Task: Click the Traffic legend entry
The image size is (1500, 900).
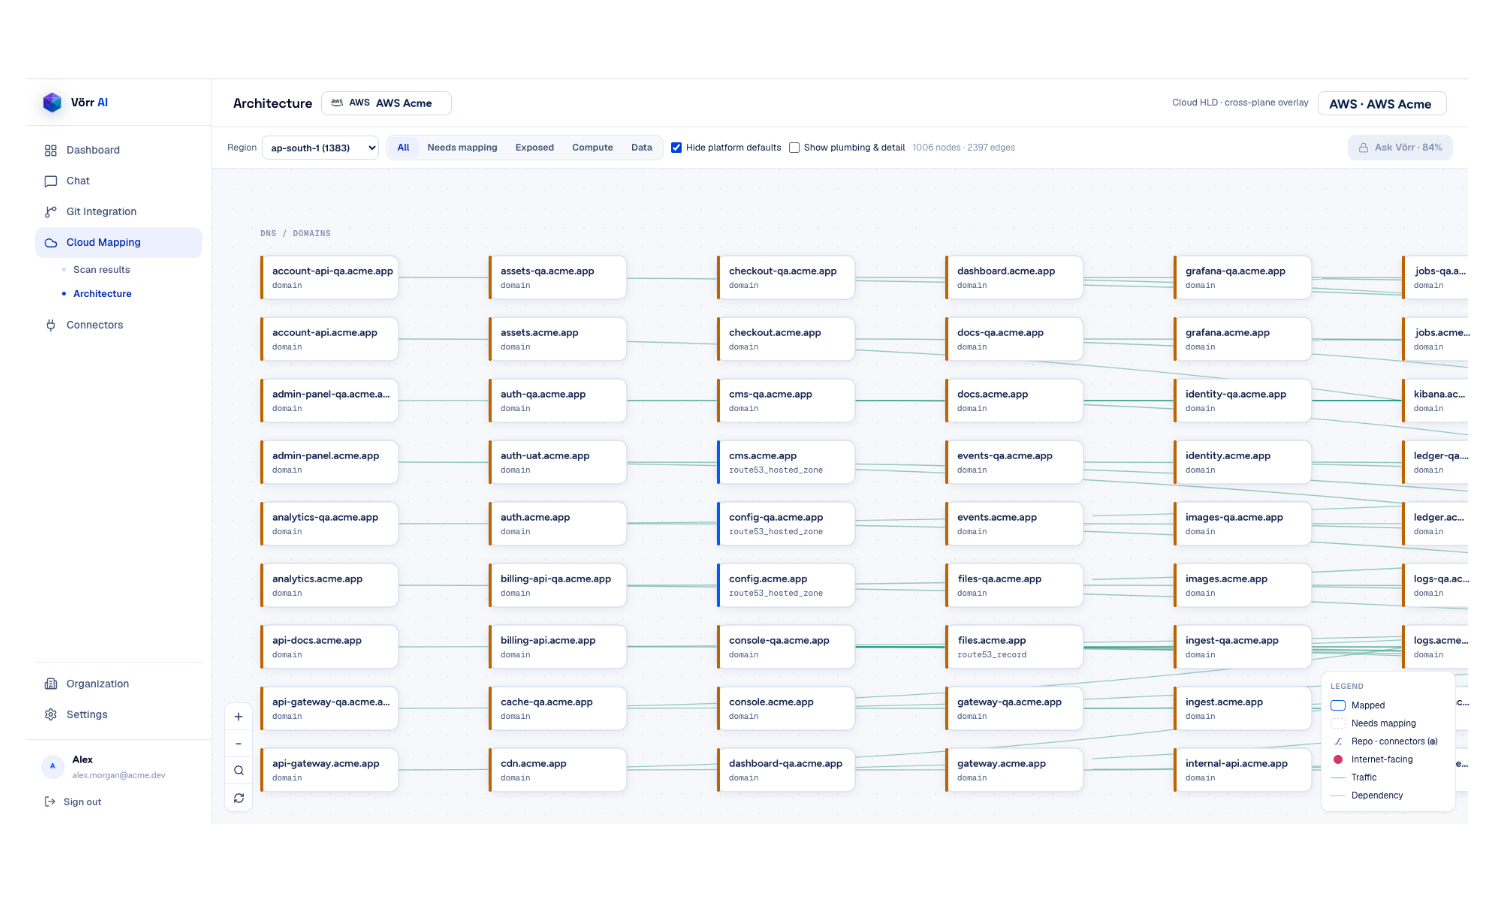Action: click(x=1354, y=778)
